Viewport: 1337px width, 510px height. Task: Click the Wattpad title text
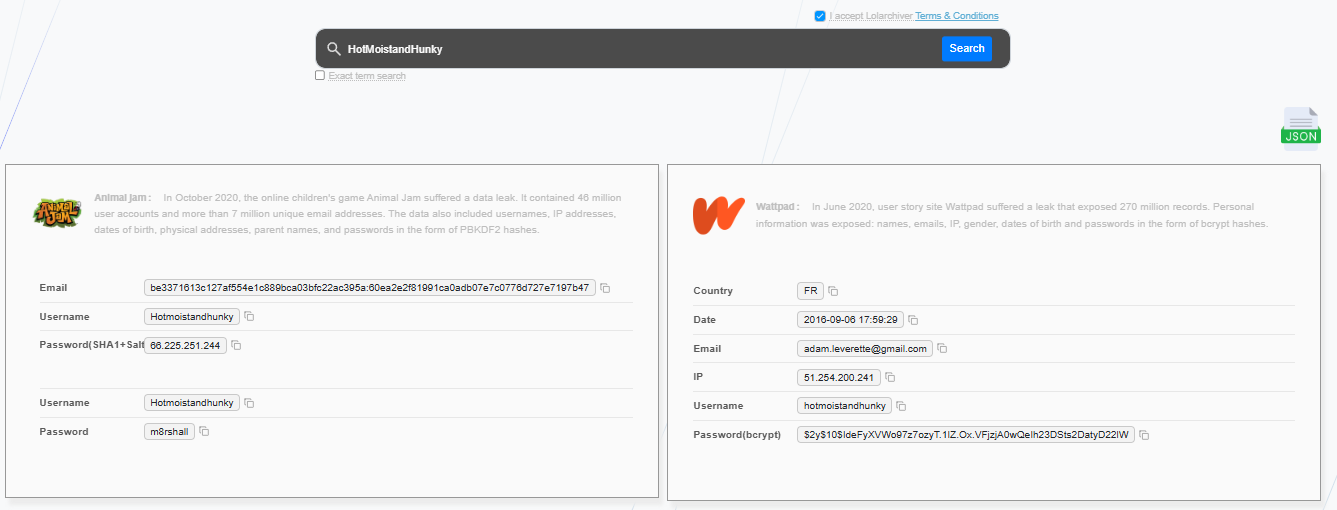pos(778,206)
